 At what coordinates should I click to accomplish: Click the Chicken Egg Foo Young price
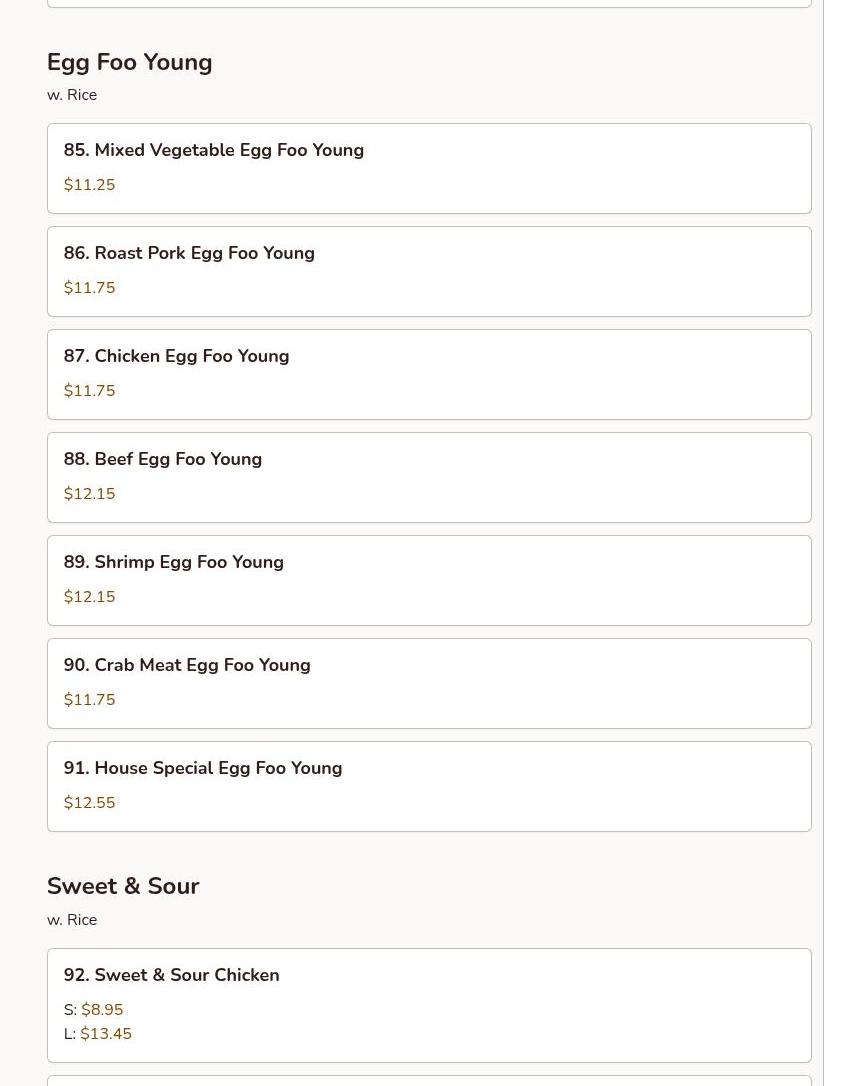[x=90, y=391]
